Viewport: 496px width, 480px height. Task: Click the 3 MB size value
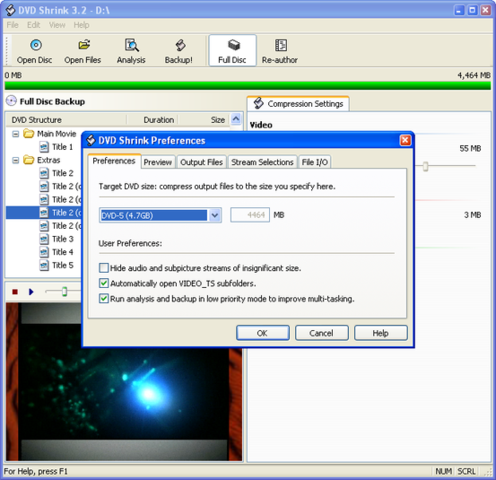click(472, 215)
